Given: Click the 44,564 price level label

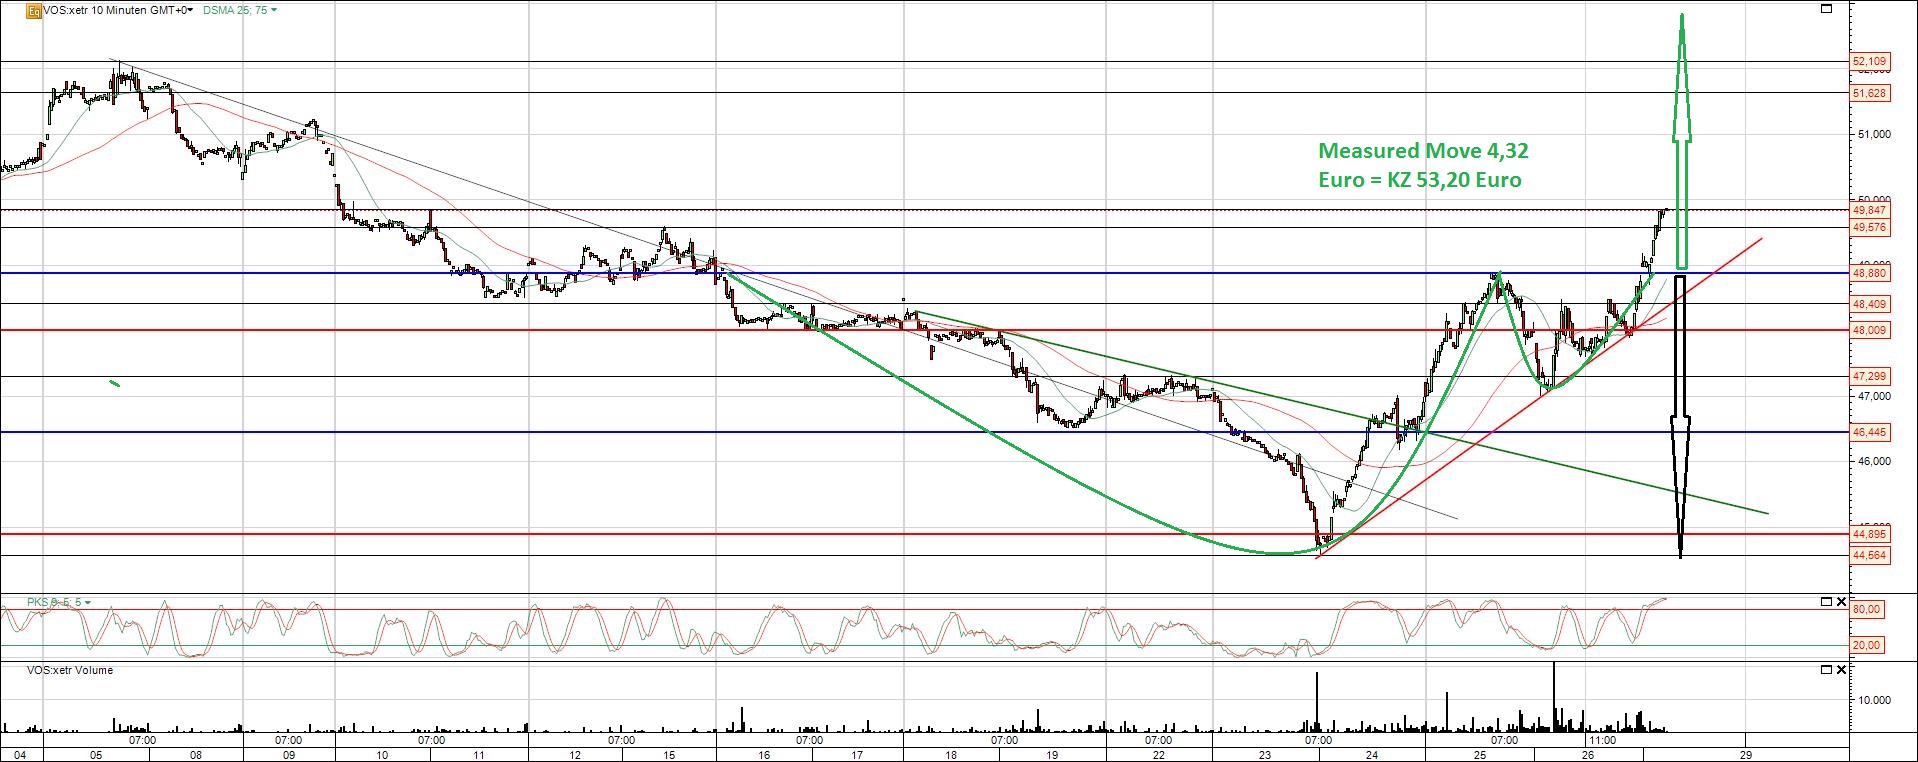Looking at the screenshot, I should coord(1870,556).
